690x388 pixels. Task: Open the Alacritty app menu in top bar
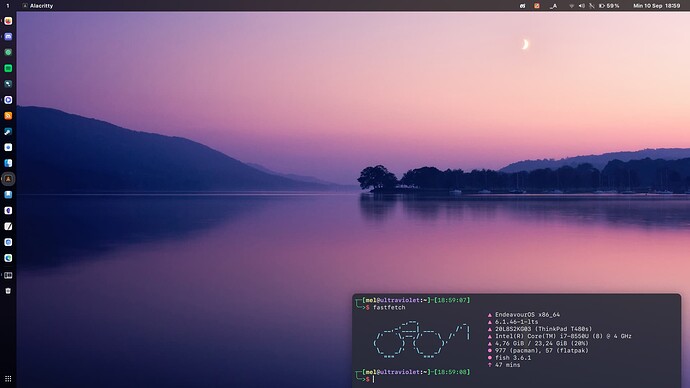click(38, 6)
